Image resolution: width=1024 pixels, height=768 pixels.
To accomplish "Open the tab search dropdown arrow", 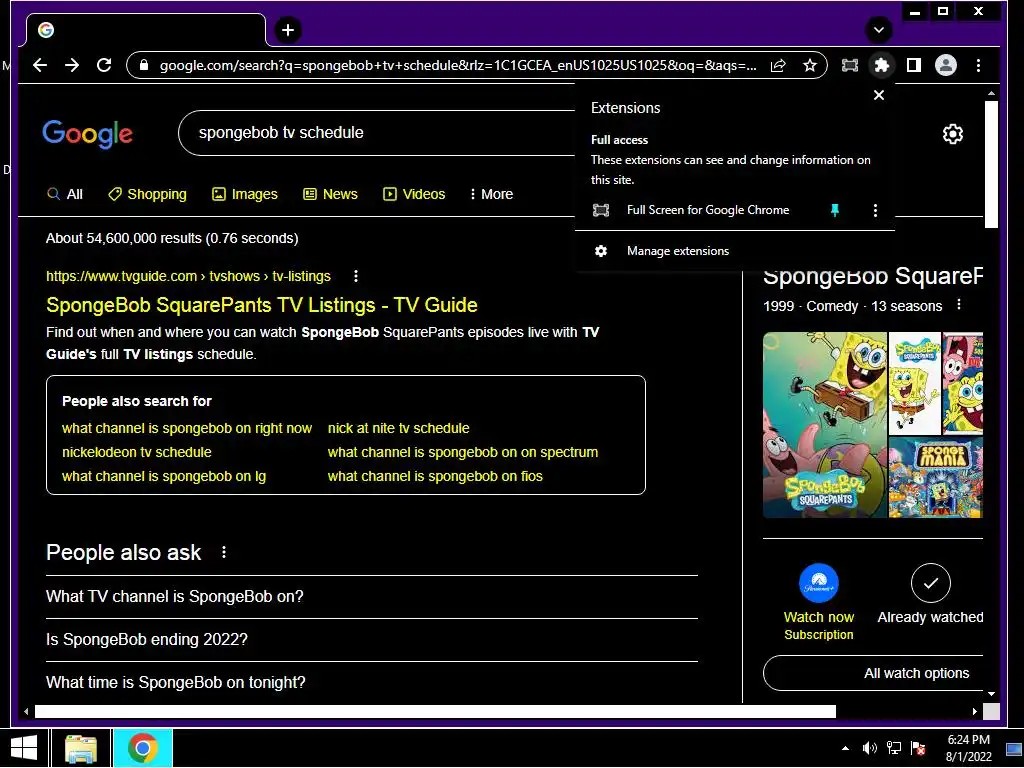I will (x=878, y=30).
